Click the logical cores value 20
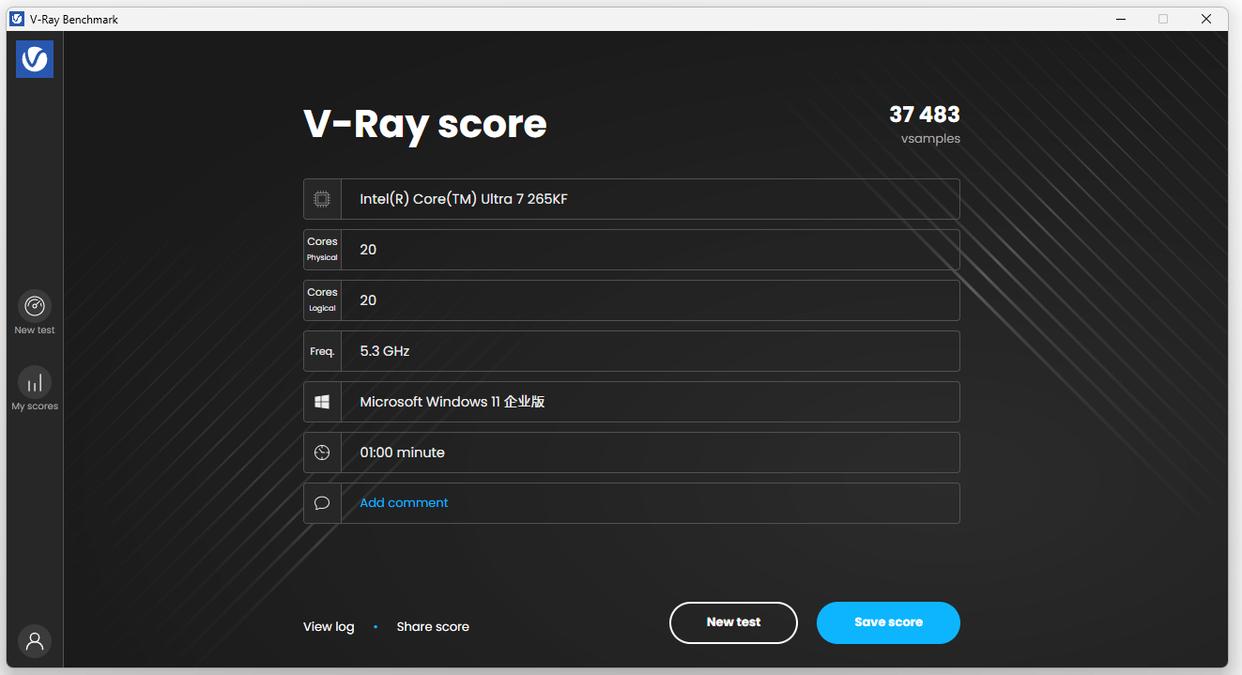The width and height of the screenshot is (1242, 675). pyautogui.click(x=368, y=300)
